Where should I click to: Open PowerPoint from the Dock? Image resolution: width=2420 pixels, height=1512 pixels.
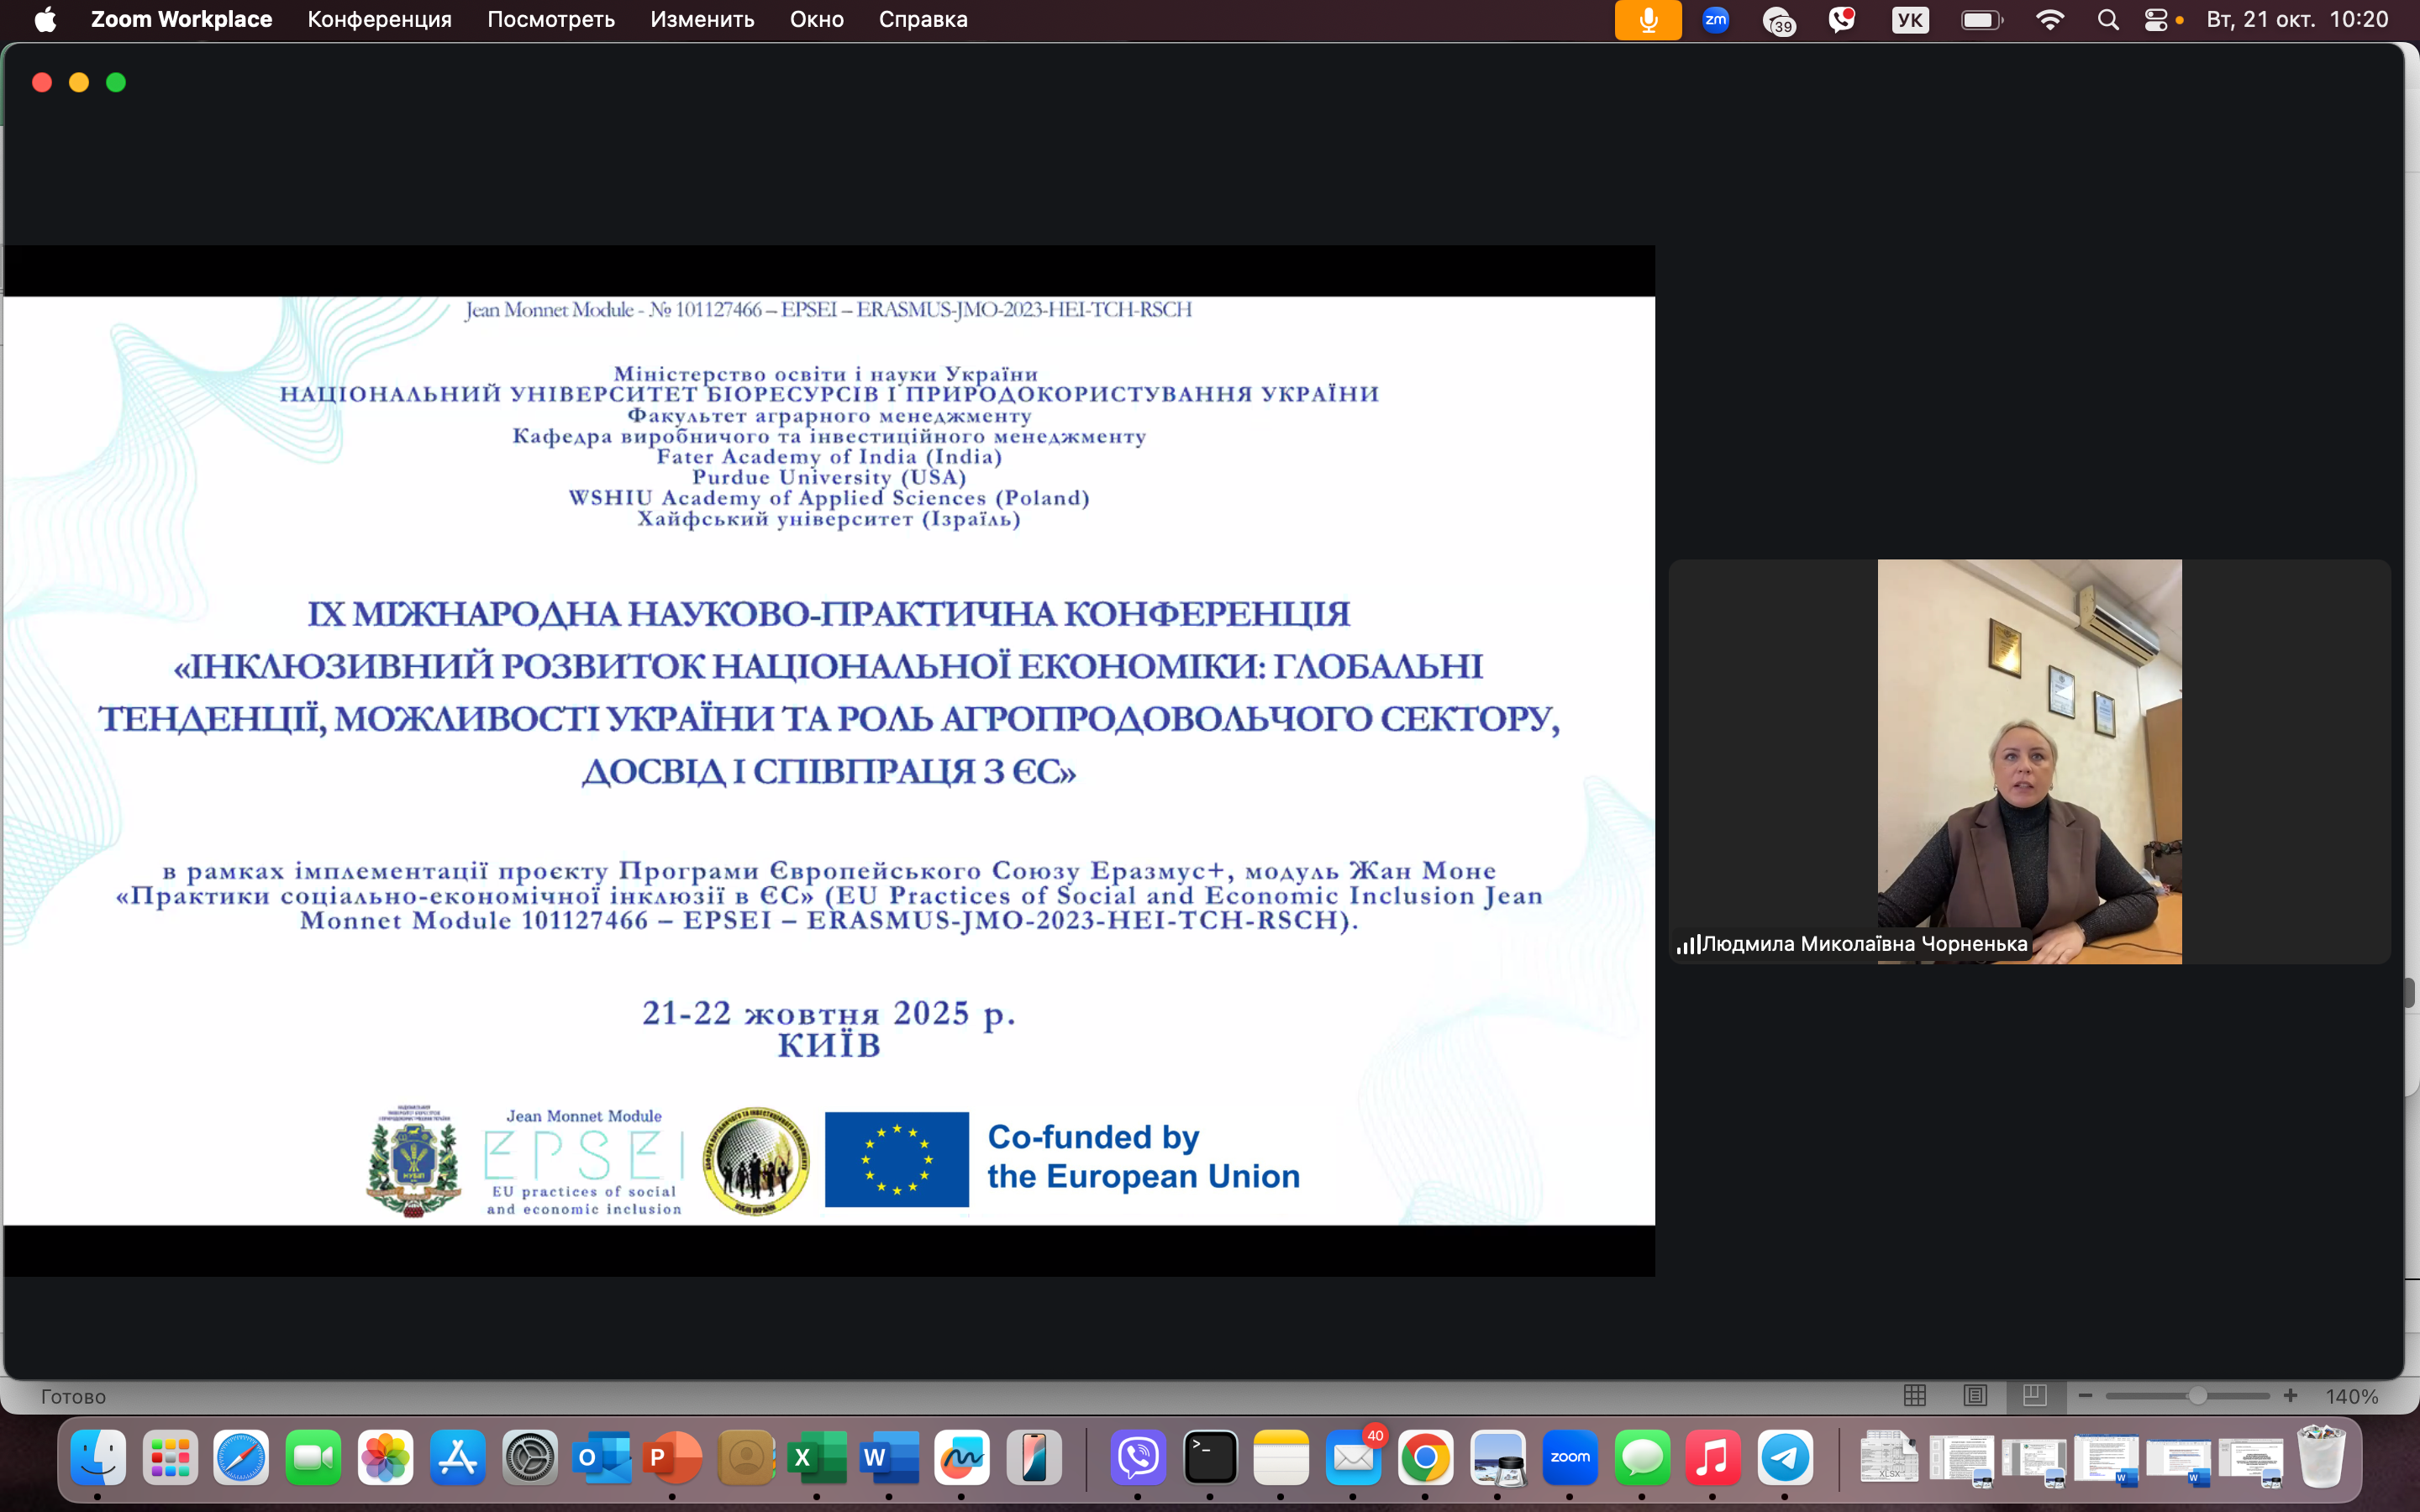tap(672, 1457)
